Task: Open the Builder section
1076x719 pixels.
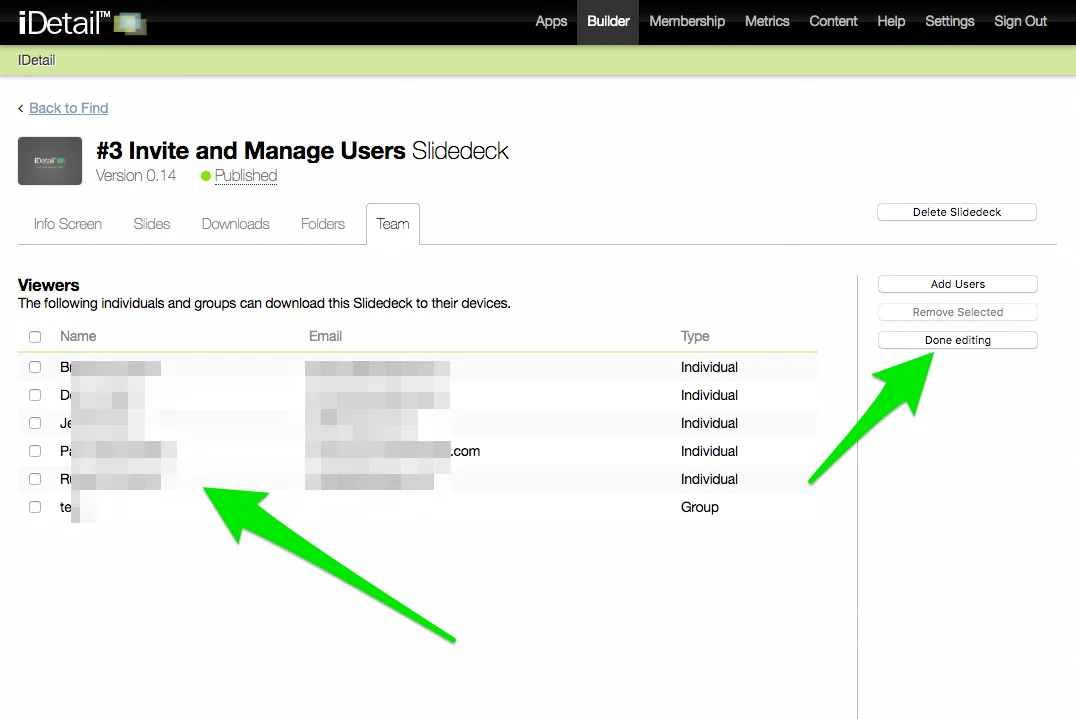Action: [608, 21]
